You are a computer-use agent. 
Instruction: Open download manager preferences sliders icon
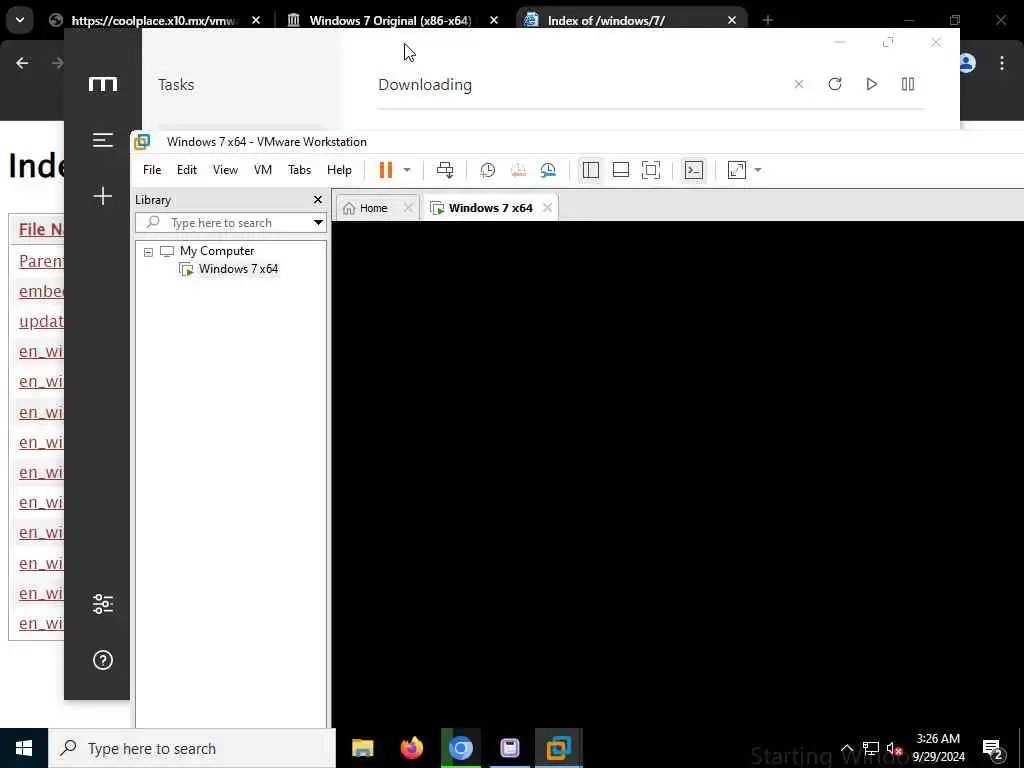[x=103, y=603]
